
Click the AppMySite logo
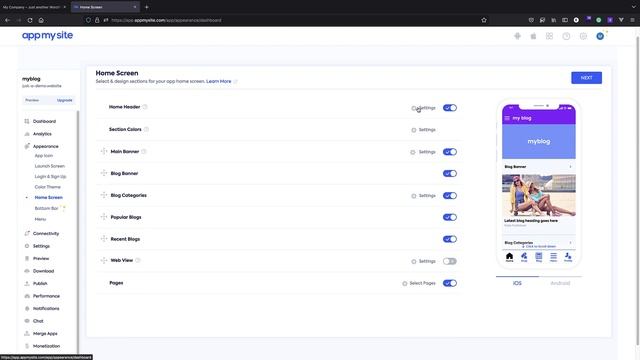coord(47,36)
